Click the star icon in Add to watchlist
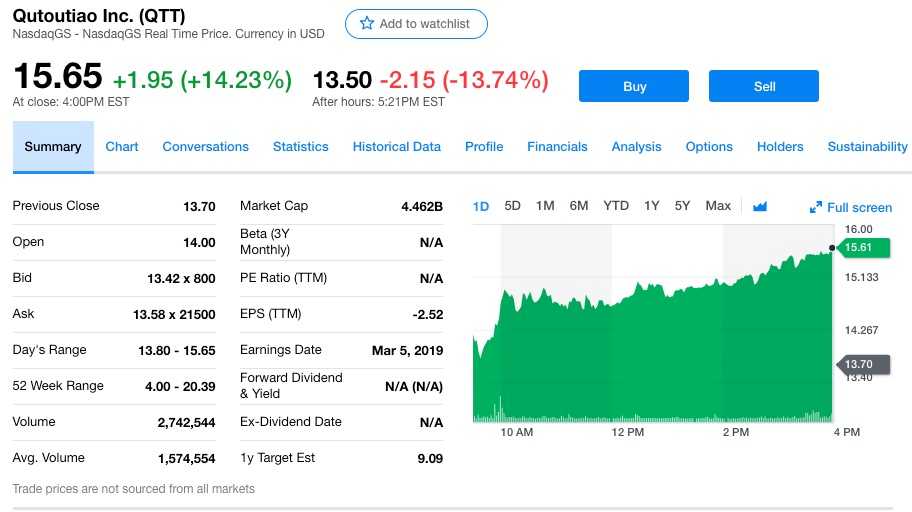912x512 pixels. pos(366,24)
